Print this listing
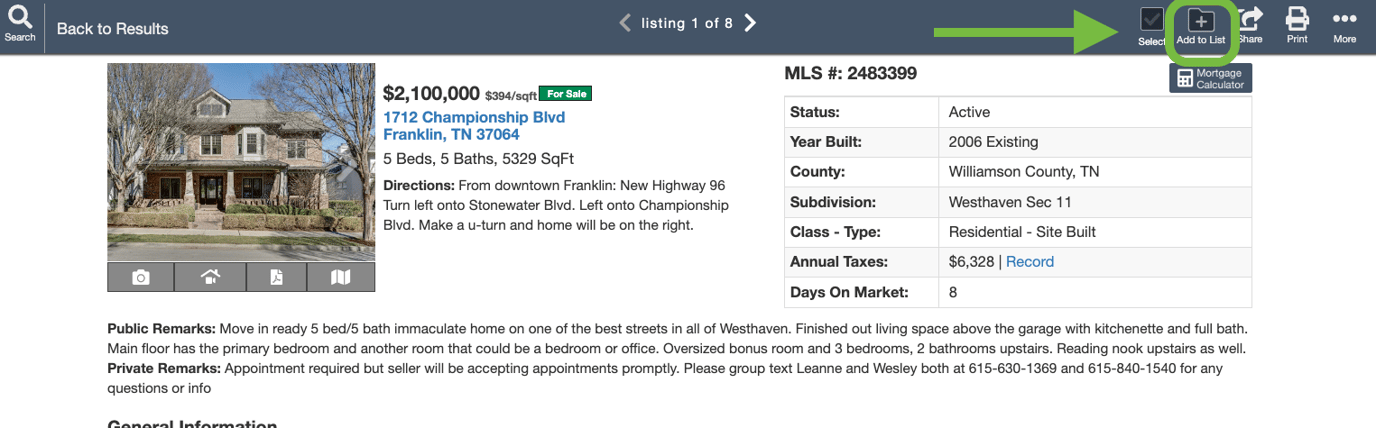 click(x=1297, y=22)
